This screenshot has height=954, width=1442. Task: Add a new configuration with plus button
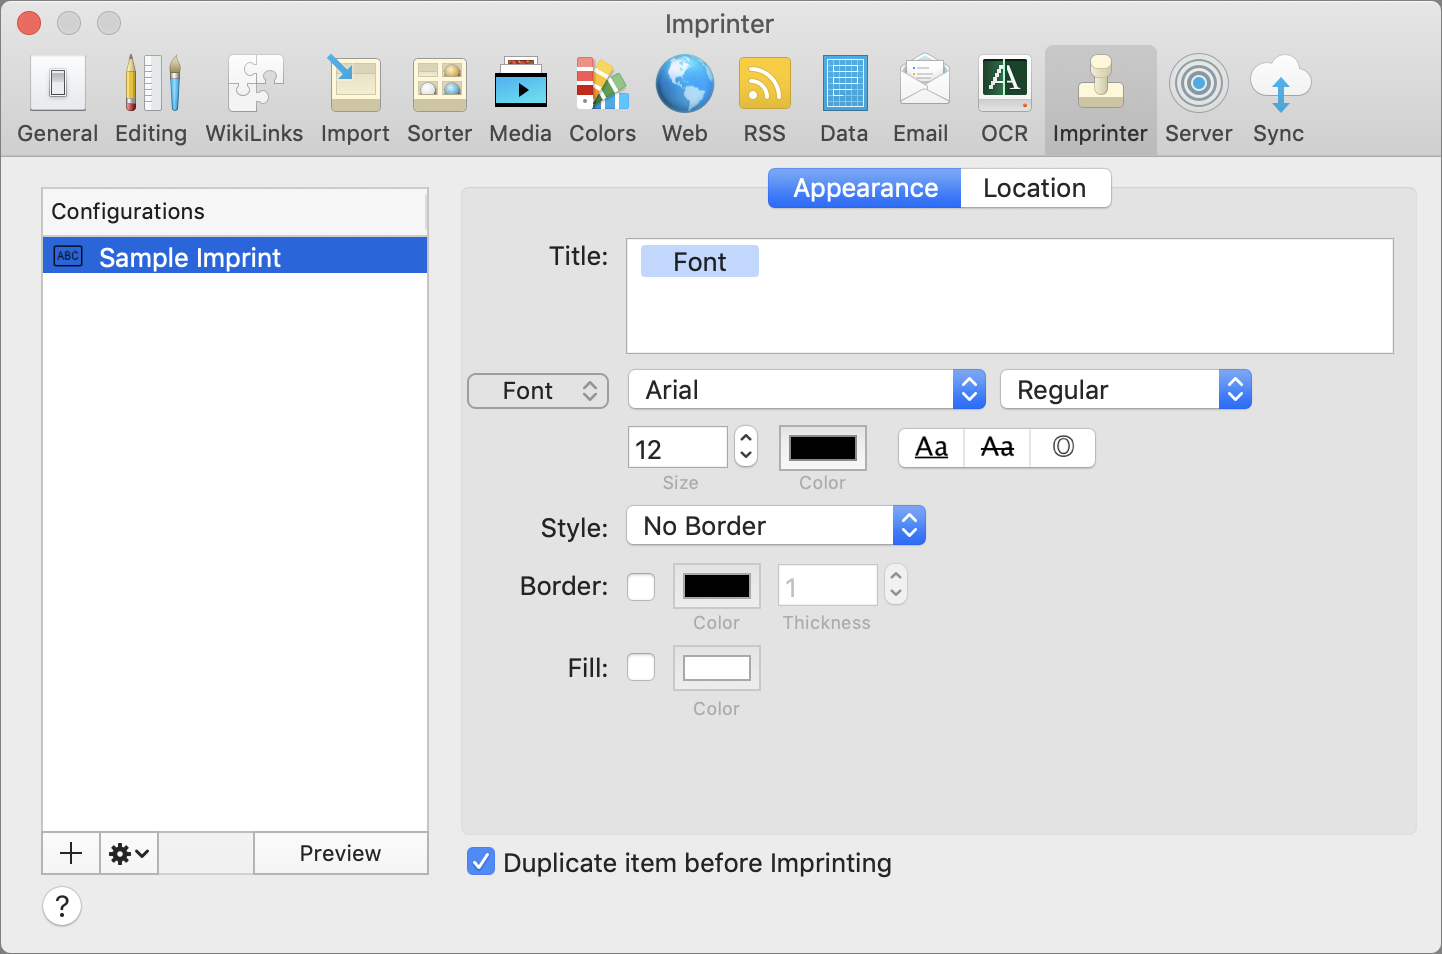click(71, 853)
